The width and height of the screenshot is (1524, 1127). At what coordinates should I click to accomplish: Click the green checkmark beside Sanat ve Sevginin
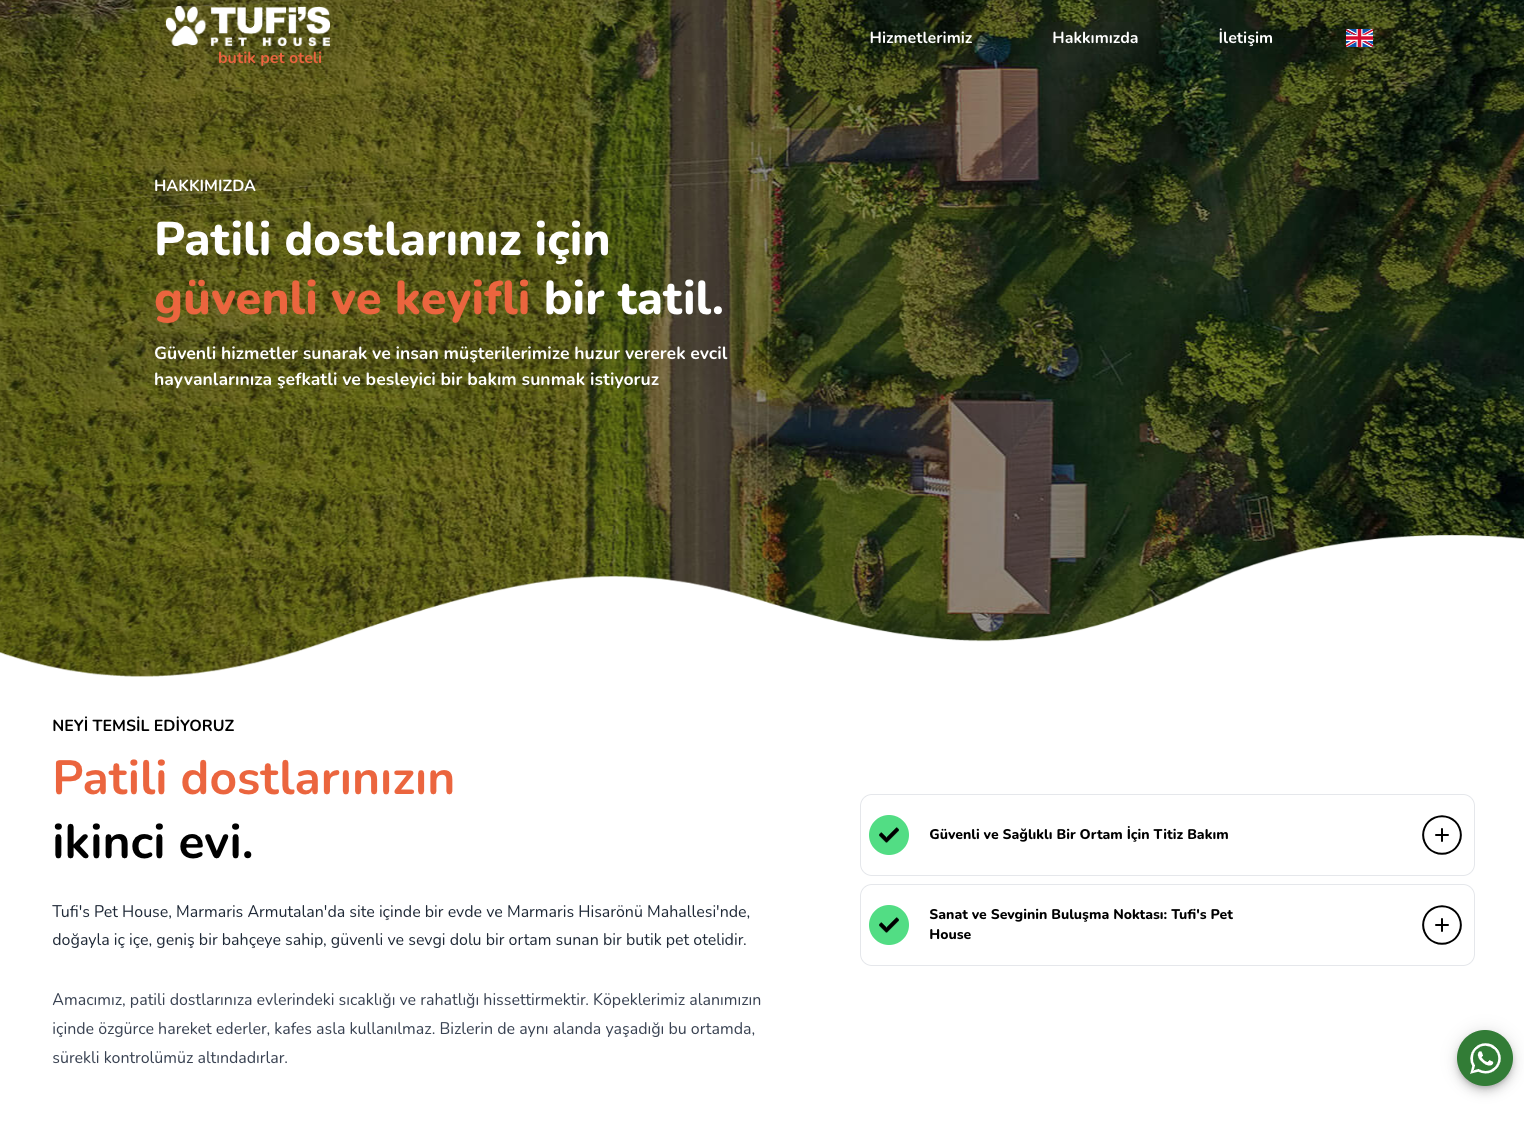pos(888,925)
